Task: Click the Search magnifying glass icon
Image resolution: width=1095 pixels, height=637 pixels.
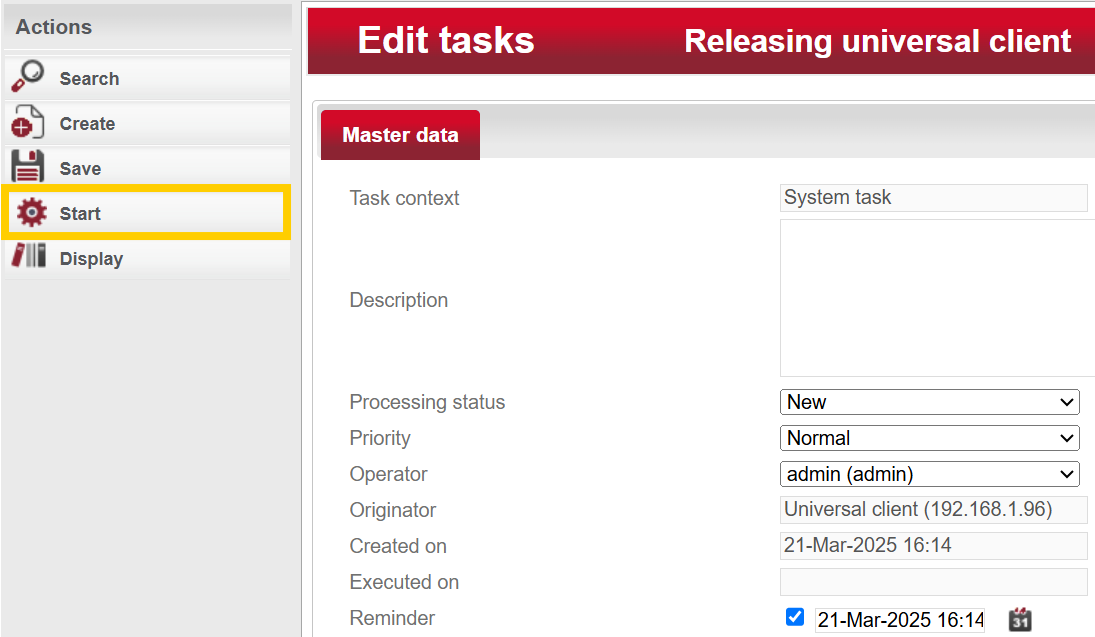Action: click(27, 78)
